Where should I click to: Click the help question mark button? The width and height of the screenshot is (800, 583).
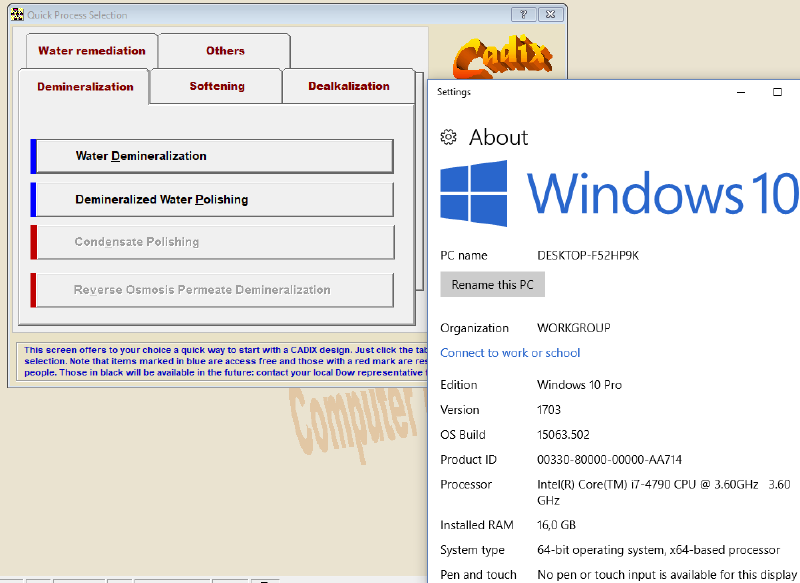[523, 14]
